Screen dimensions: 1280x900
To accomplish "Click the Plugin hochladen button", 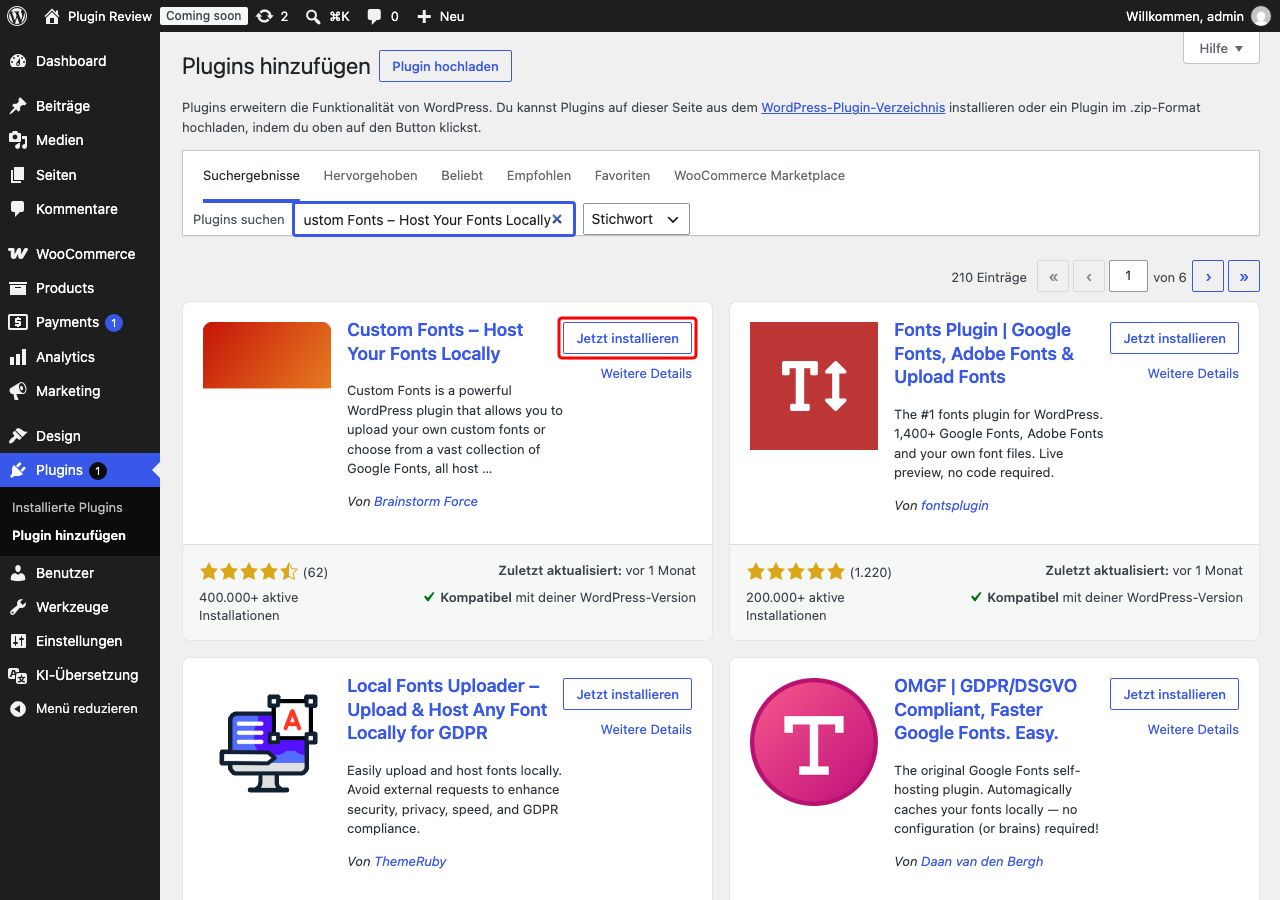I will (445, 66).
